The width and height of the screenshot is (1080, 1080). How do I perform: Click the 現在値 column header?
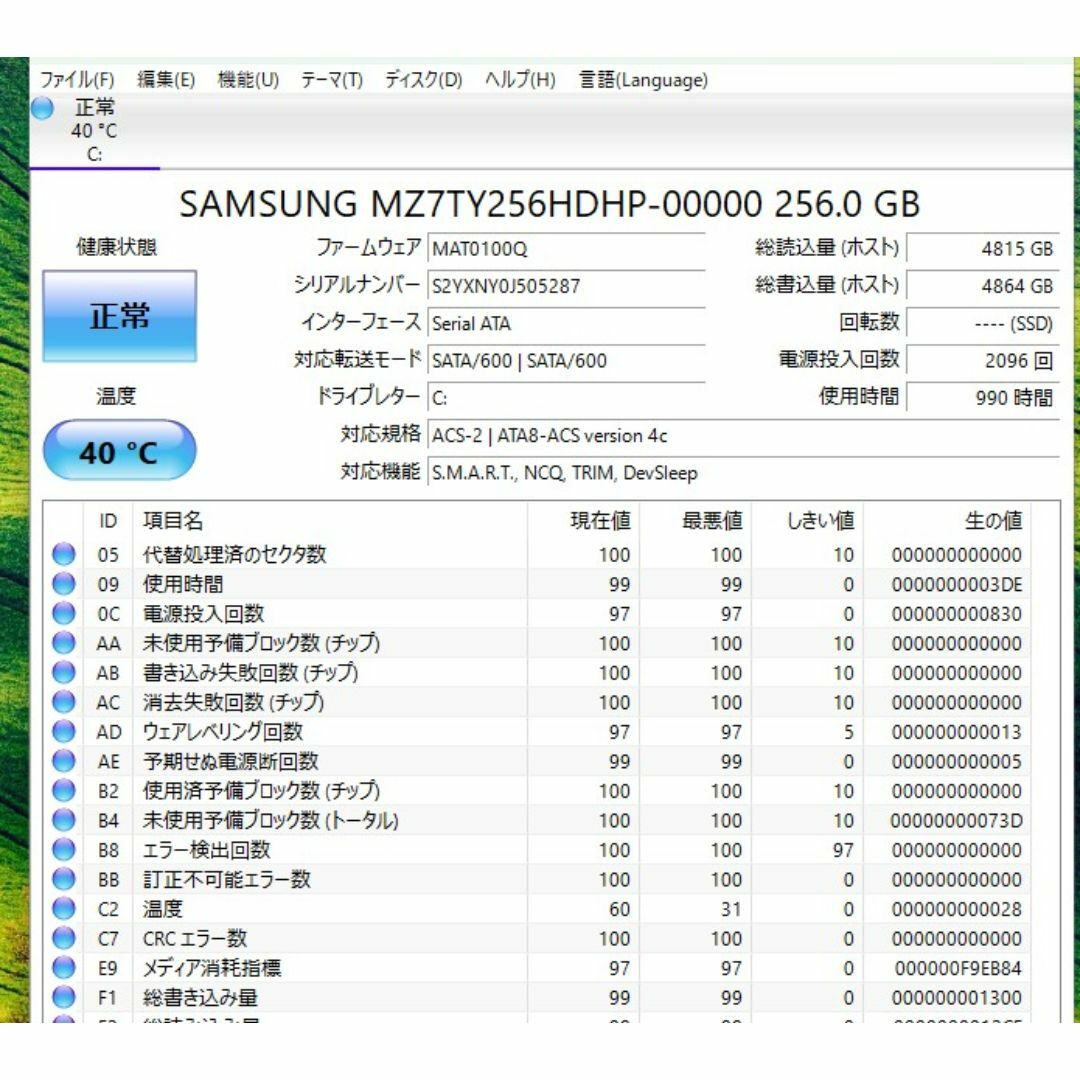point(583,521)
